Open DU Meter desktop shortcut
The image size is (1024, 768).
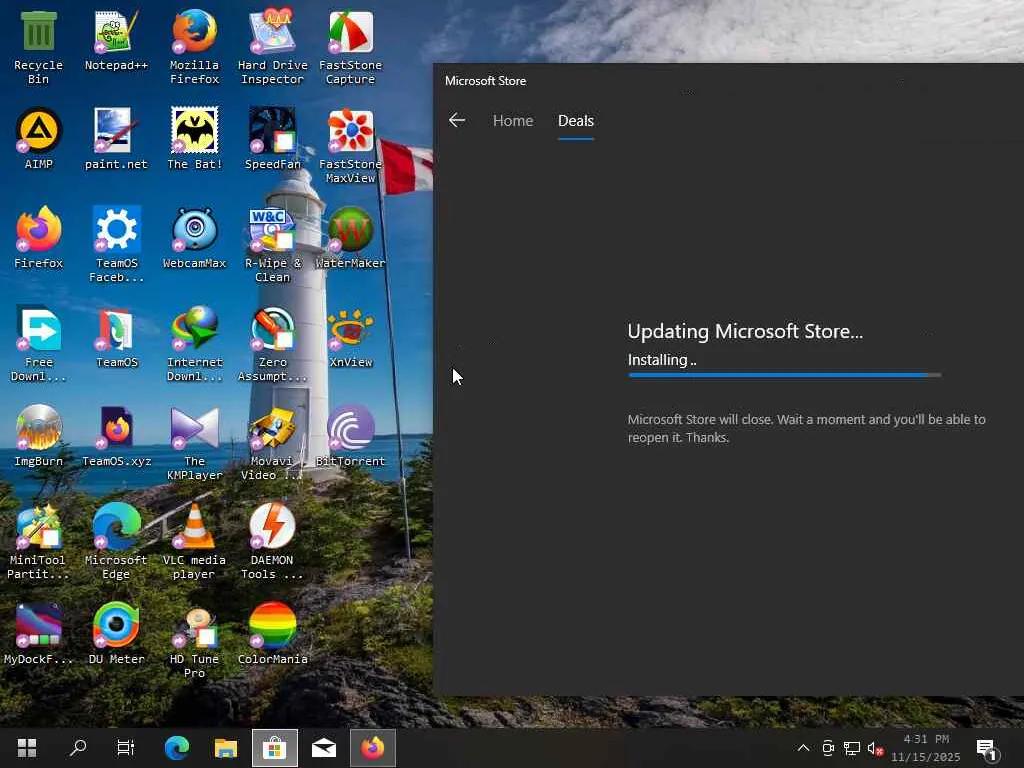point(116,634)
